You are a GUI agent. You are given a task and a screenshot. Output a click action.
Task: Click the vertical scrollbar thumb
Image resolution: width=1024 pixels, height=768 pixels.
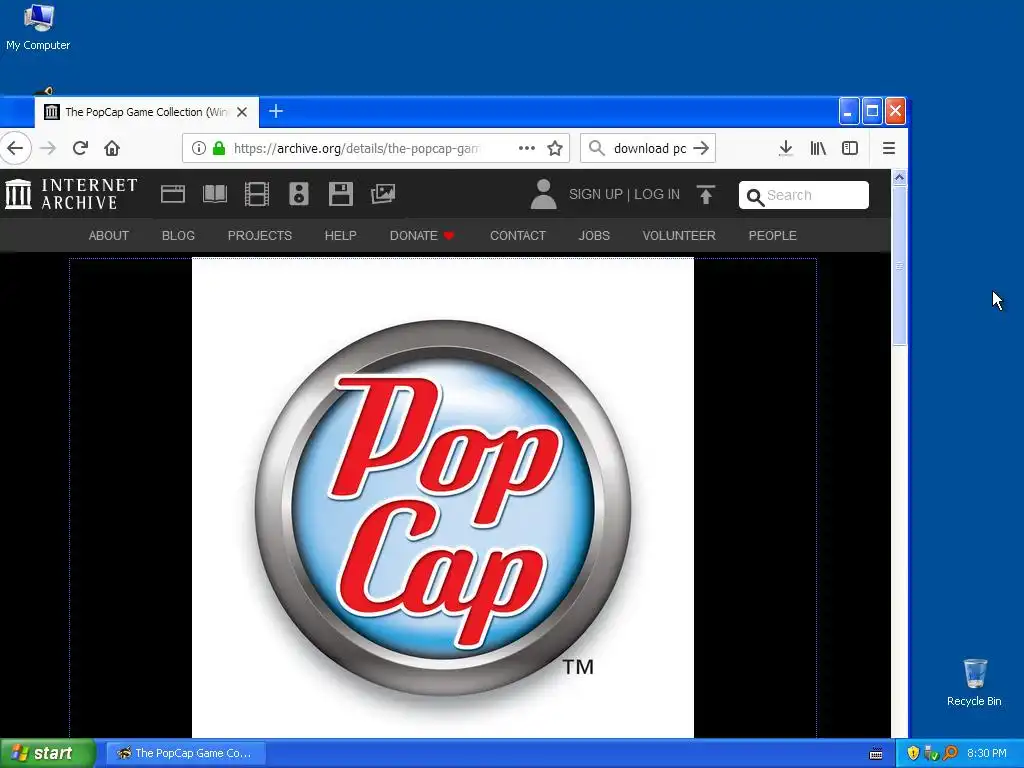[x=899, y=266]
